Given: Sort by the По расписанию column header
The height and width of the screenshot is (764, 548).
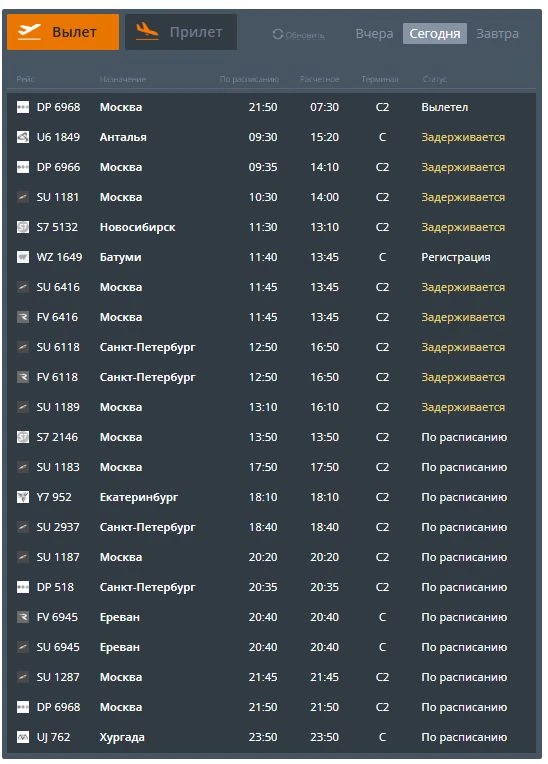Looking at the screenshot, I should click(x=249, y=79).
